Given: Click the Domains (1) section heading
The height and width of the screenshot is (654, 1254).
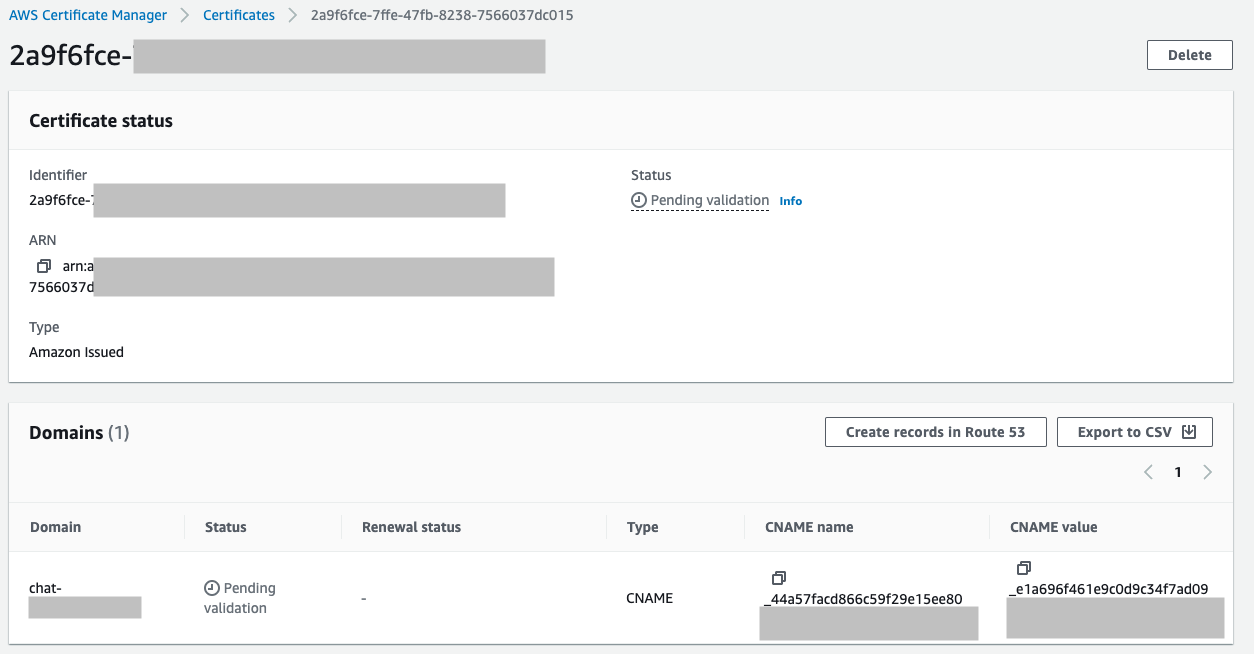Looking at the screenshot, I should click(79, 432).
